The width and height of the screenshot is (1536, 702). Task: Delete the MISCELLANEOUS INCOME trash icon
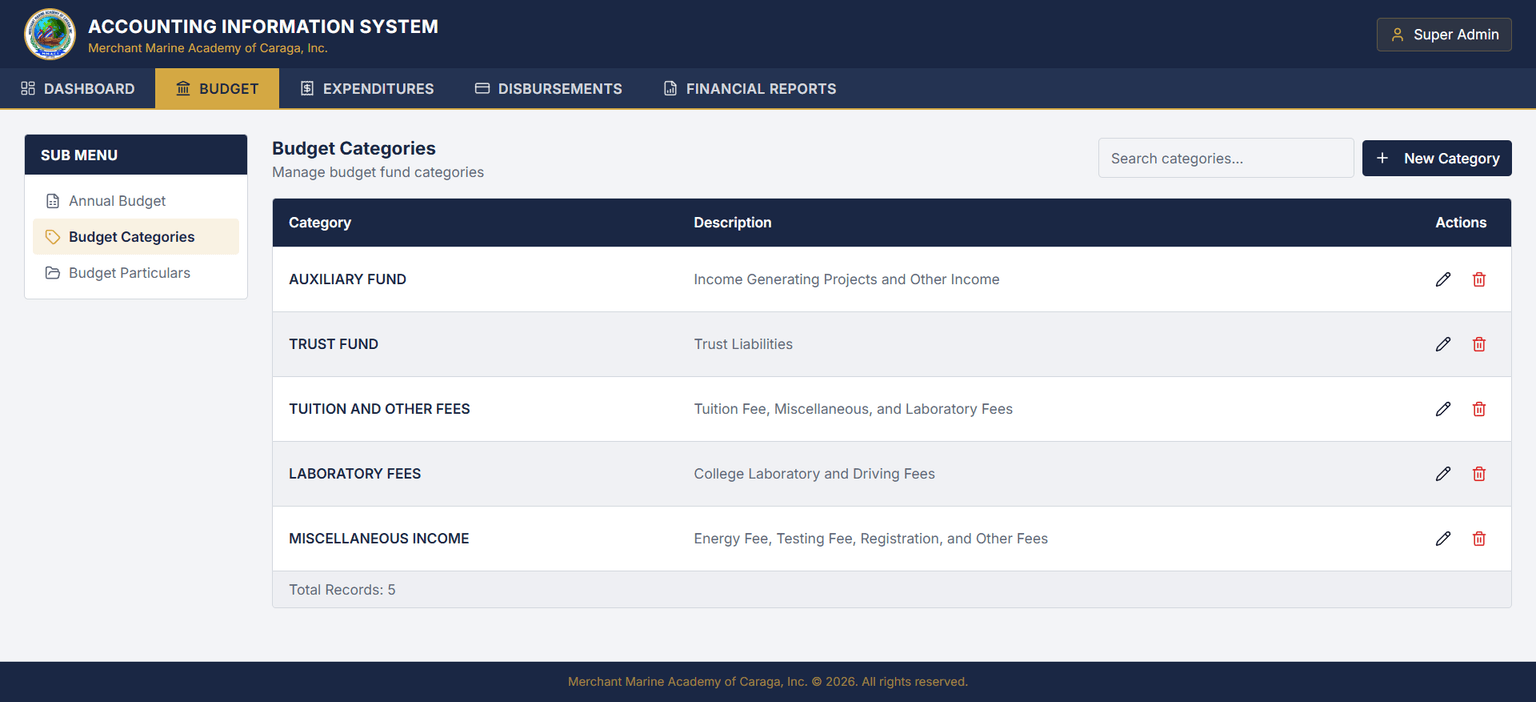pos(1479,538)
